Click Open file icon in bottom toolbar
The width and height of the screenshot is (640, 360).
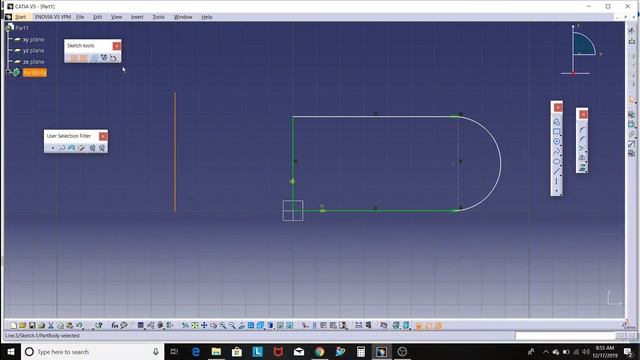tap(22, 325)
